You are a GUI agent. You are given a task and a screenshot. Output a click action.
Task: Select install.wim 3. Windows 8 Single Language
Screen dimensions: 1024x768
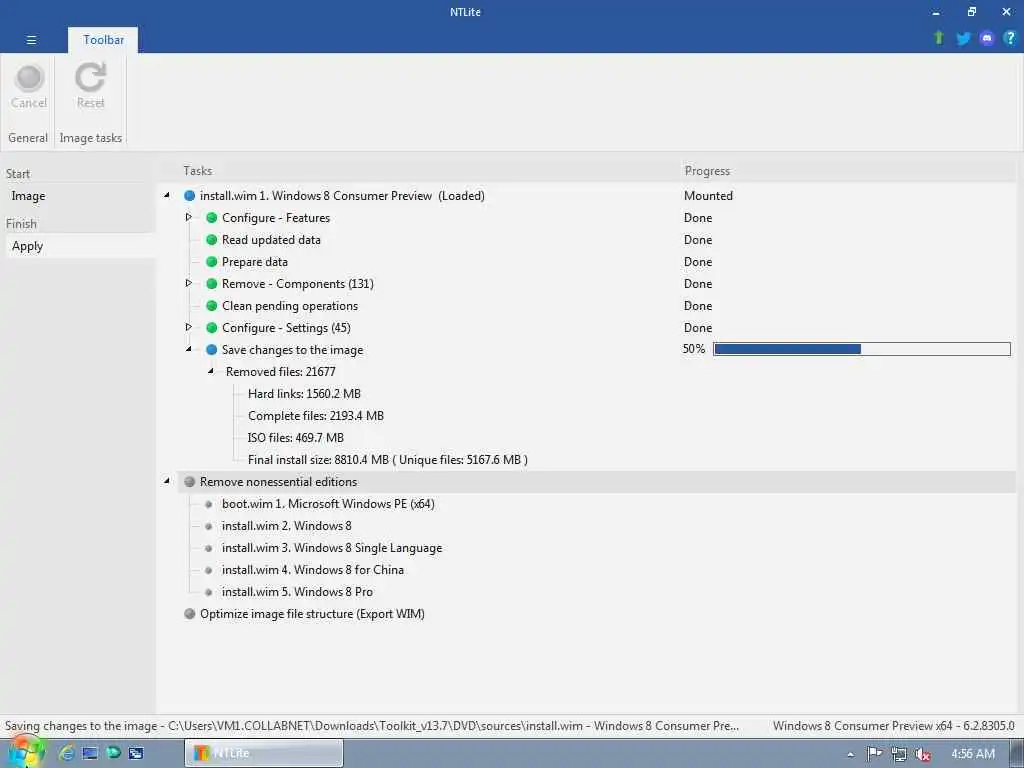point(332,548)
